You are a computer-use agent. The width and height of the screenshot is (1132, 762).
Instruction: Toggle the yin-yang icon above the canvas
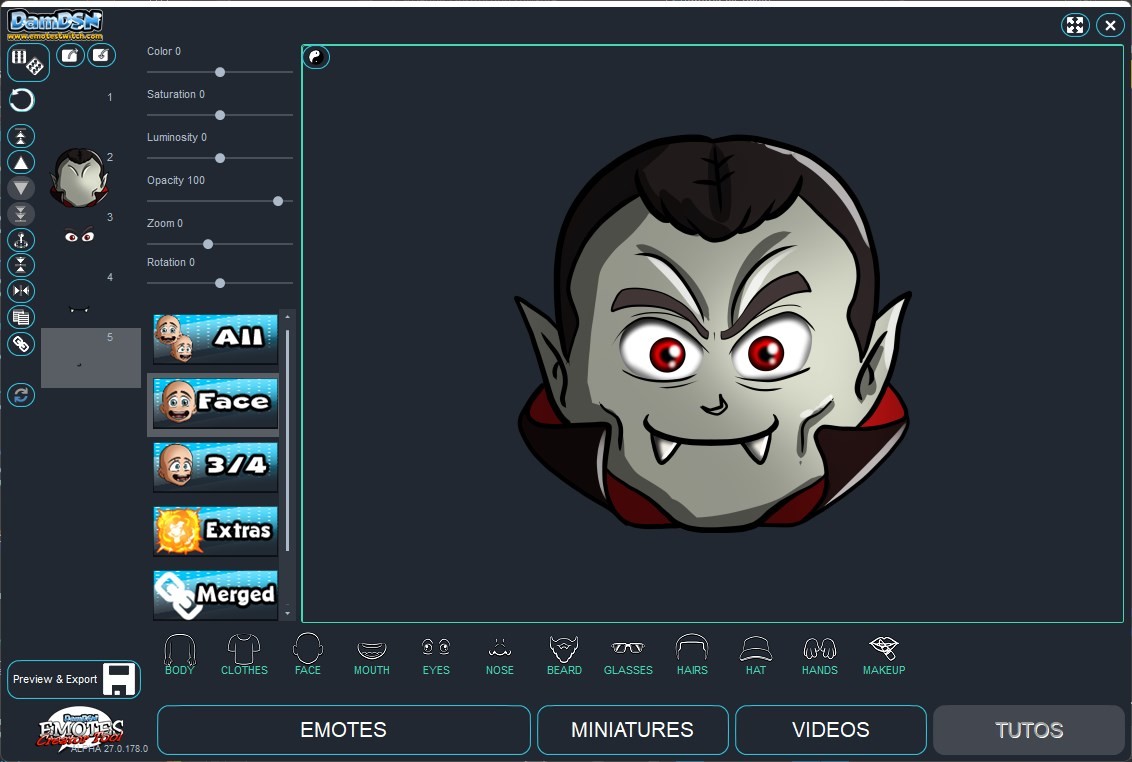[316, 57]
